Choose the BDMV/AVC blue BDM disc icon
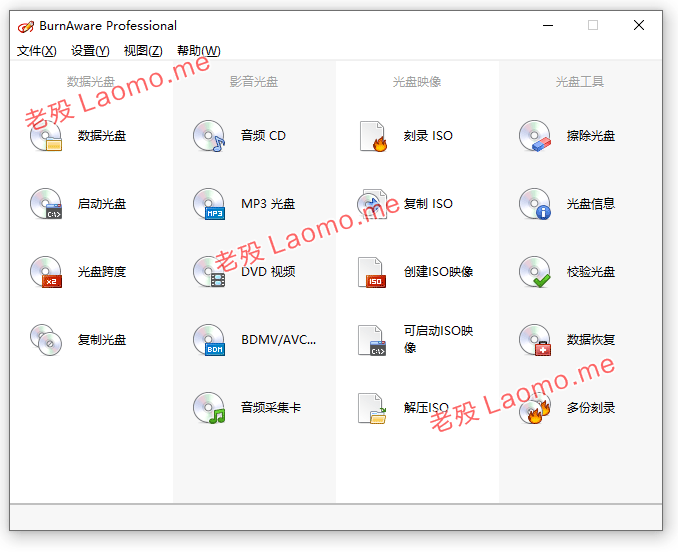 (x=209, y=340)
